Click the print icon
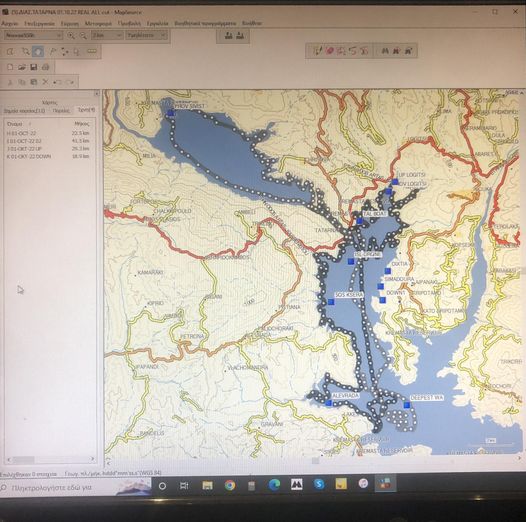526x522 pixels. coord(45,67)
